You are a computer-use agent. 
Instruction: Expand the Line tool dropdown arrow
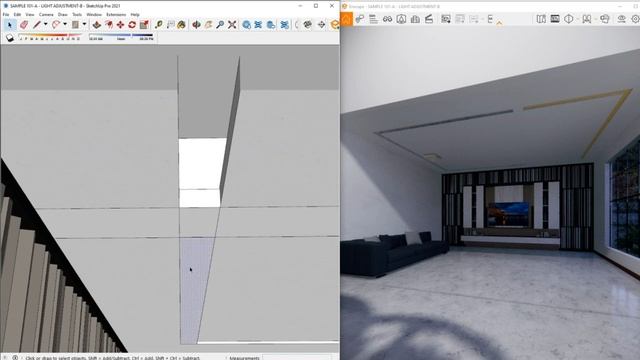click(x=45, y=24)
